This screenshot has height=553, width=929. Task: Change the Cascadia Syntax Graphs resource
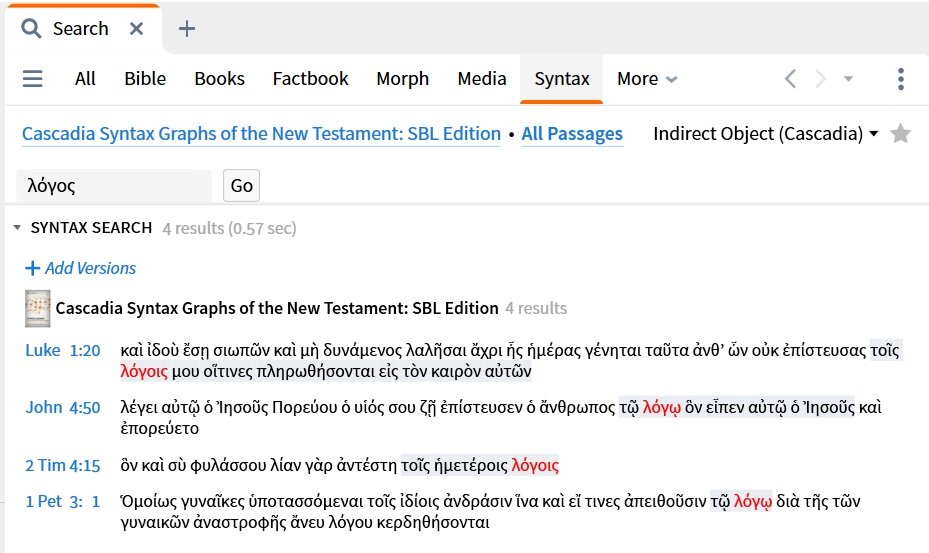coord(261,134)
